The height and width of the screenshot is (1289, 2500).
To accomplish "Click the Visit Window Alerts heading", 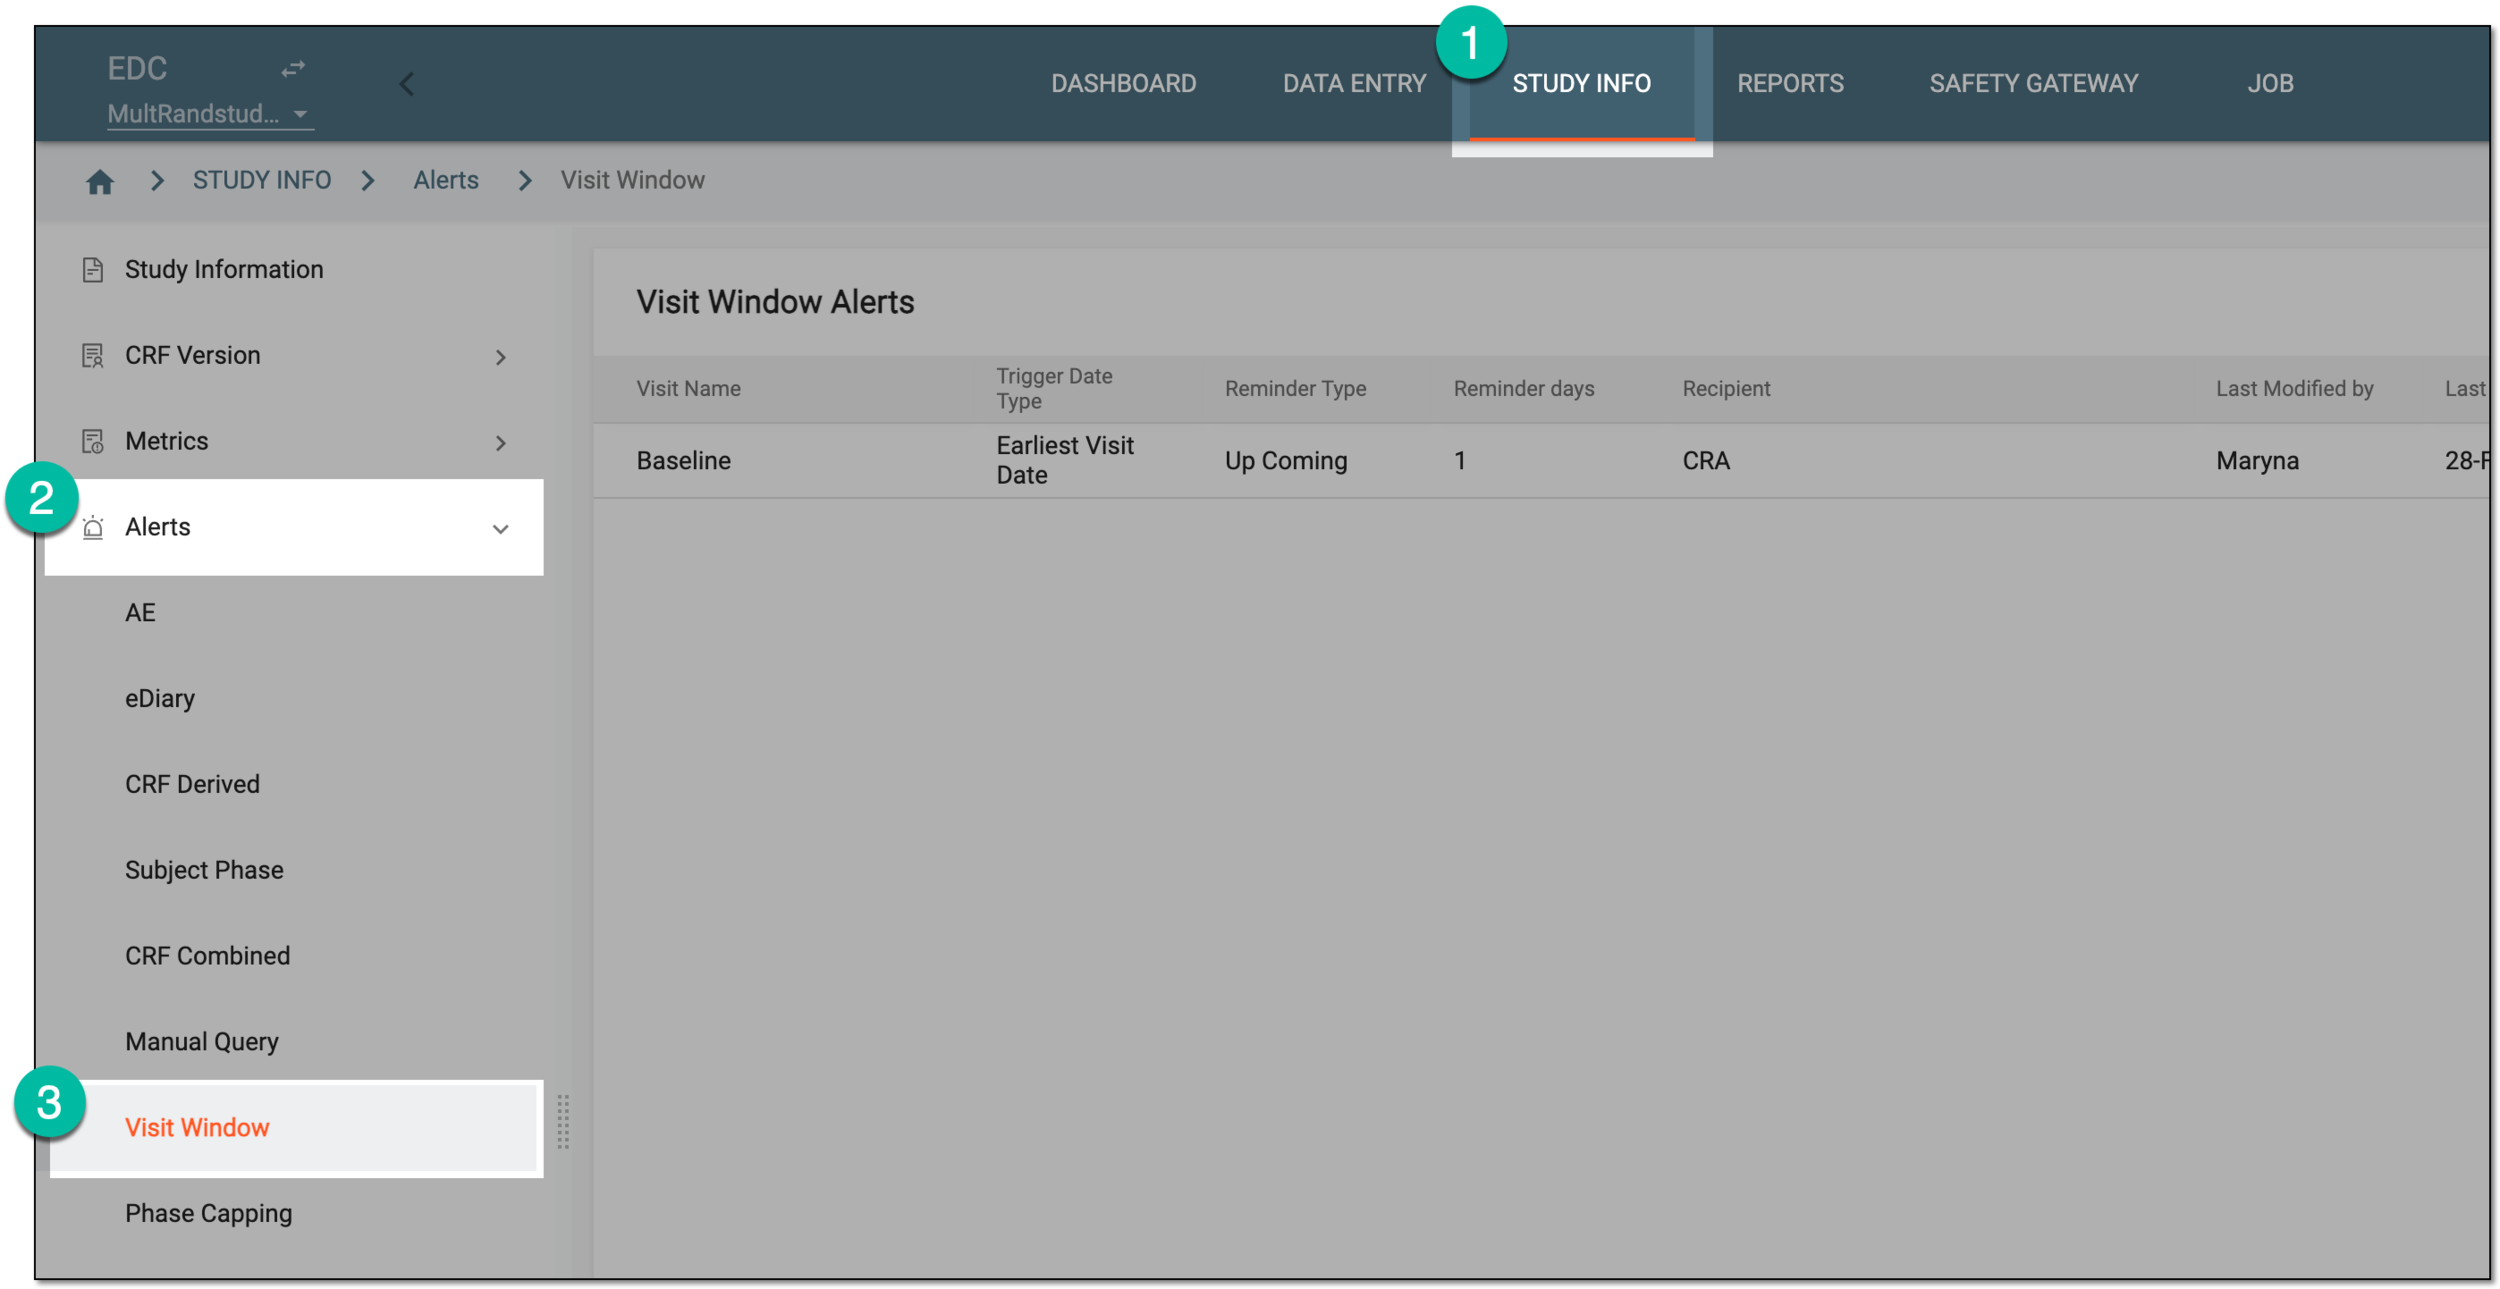I will 775,302.
